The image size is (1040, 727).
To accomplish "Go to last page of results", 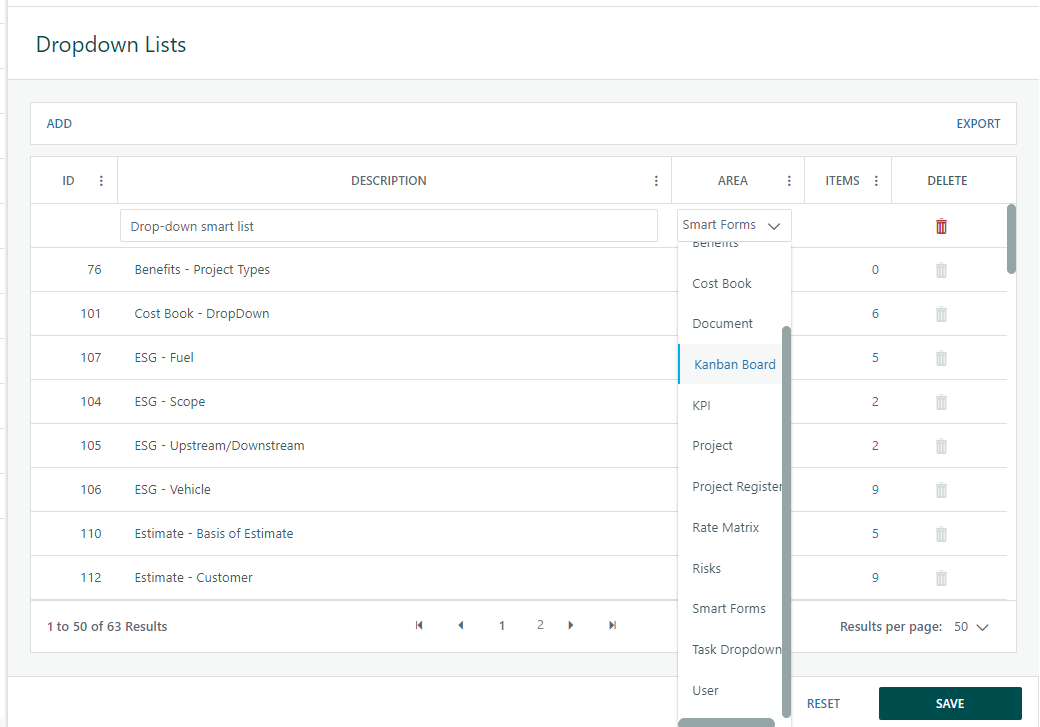I will (x=612, y=626).
